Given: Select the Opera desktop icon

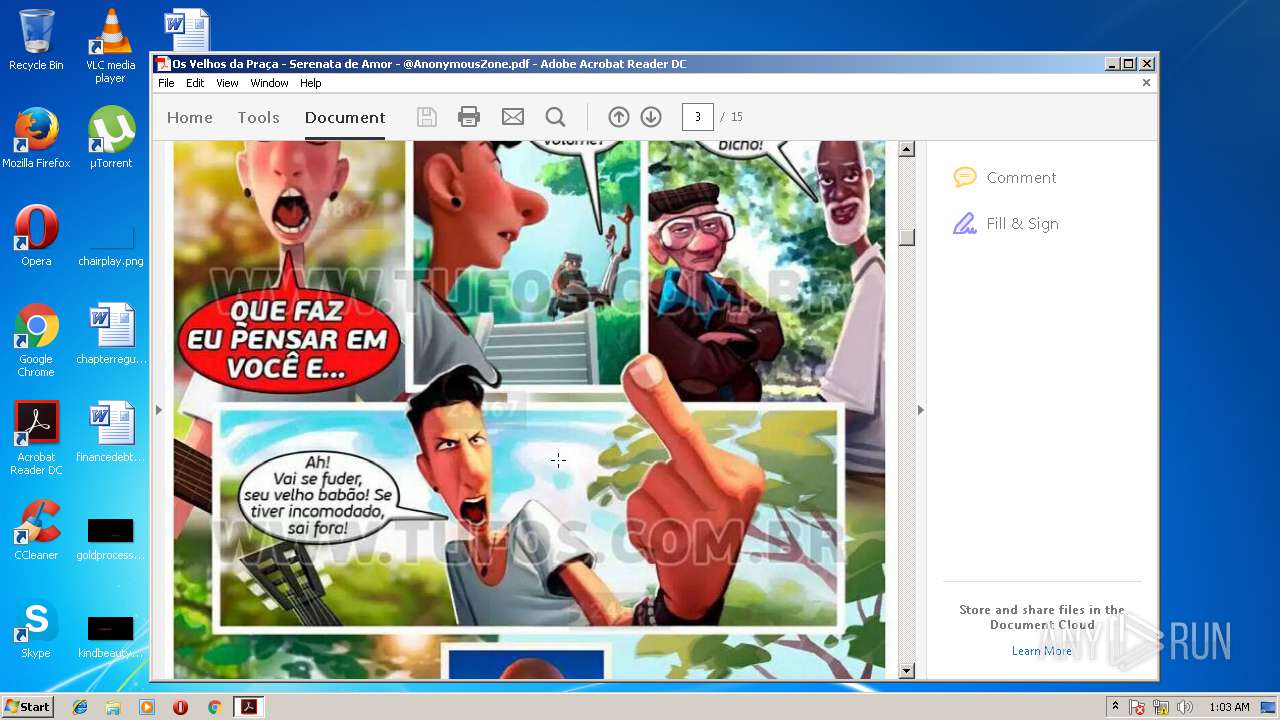Looking at the screenshot, I should coord(36,236).
